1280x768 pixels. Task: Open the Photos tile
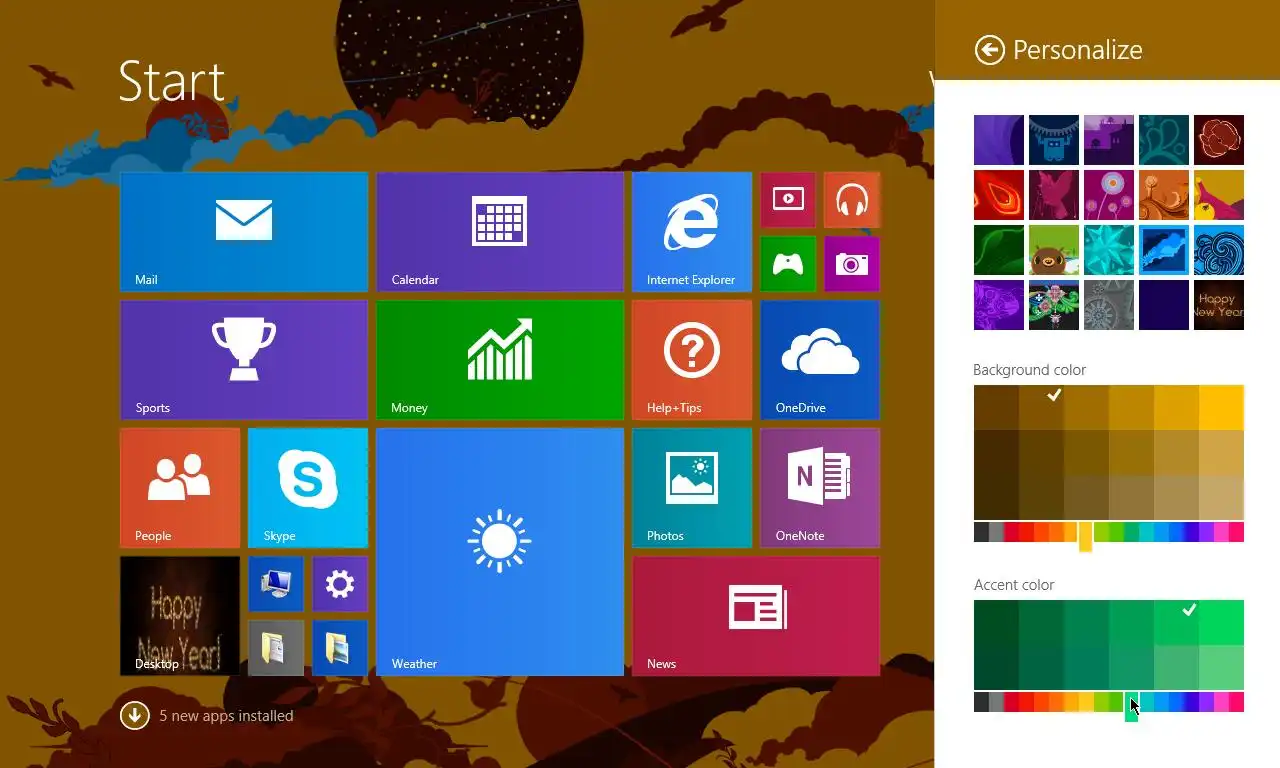click(692, 488)
